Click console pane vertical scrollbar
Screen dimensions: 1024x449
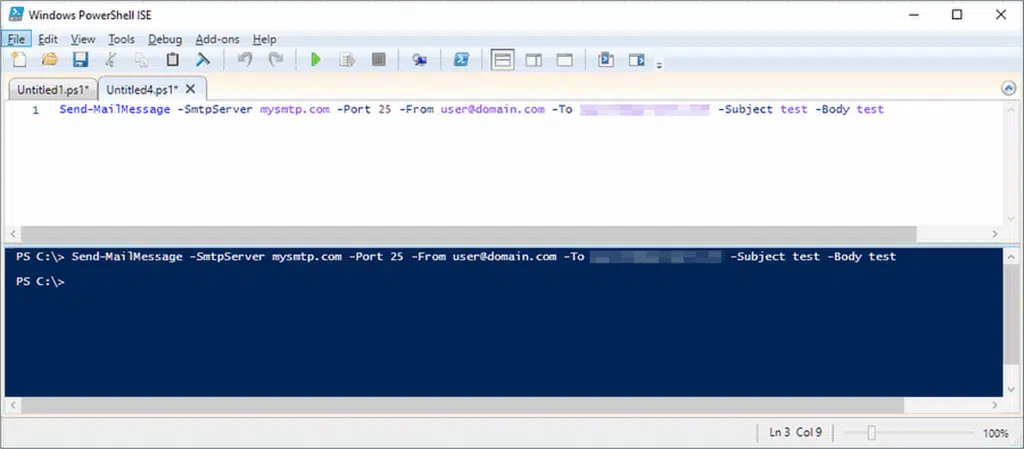click(x=1011, y=322)
